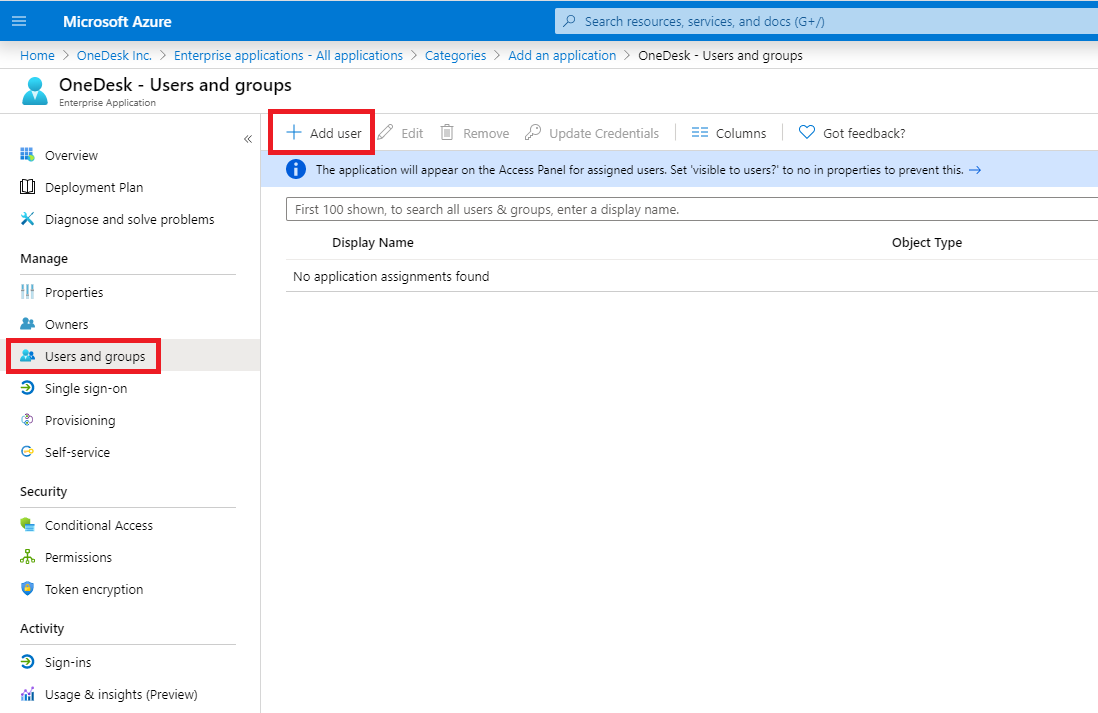Click the Microsoft Azure logo text
1098x713 pixels.
pos(117,22)
